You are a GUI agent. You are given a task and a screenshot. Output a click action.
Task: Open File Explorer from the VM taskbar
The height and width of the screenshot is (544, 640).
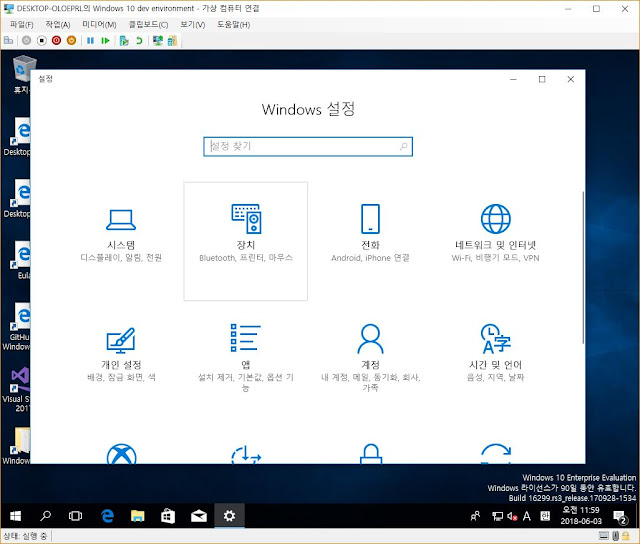click(x=138, y=516)
